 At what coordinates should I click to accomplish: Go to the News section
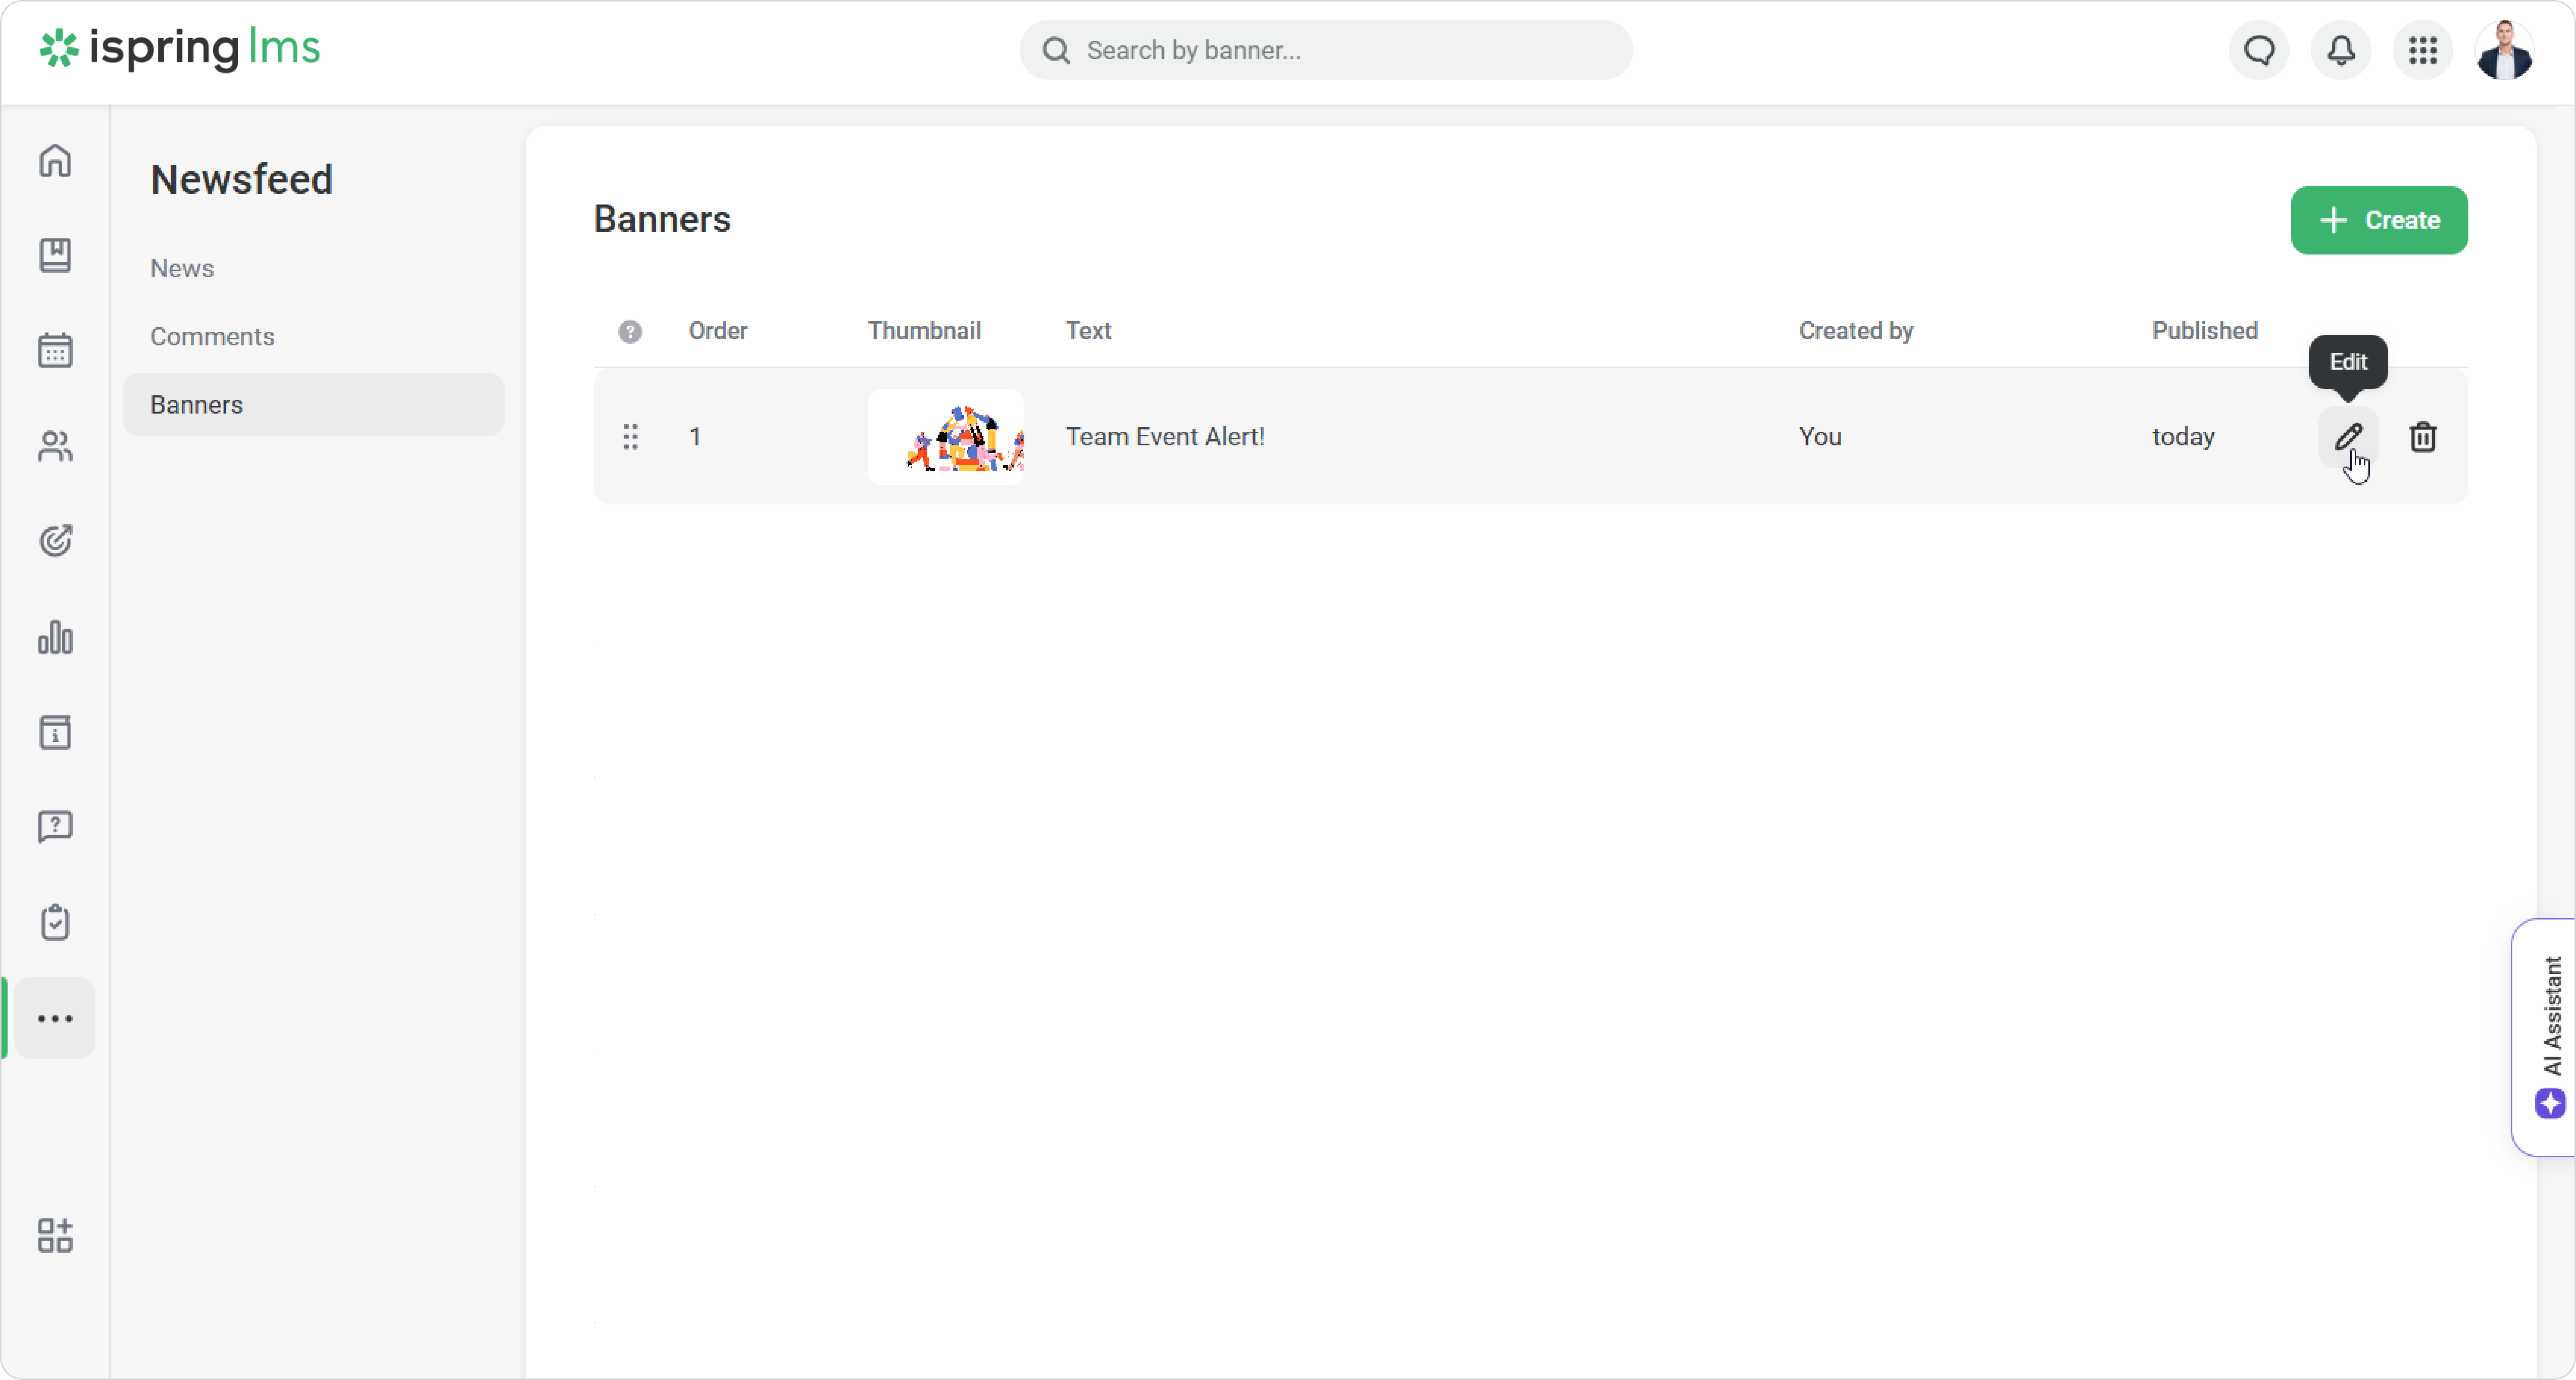[182, 268]
